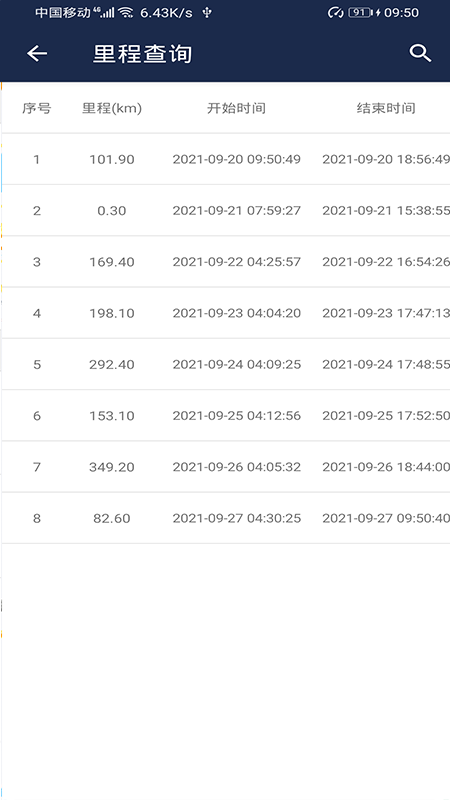Tap the Wi-Fi status icon

pyautogui.click(x=126, y=13)
